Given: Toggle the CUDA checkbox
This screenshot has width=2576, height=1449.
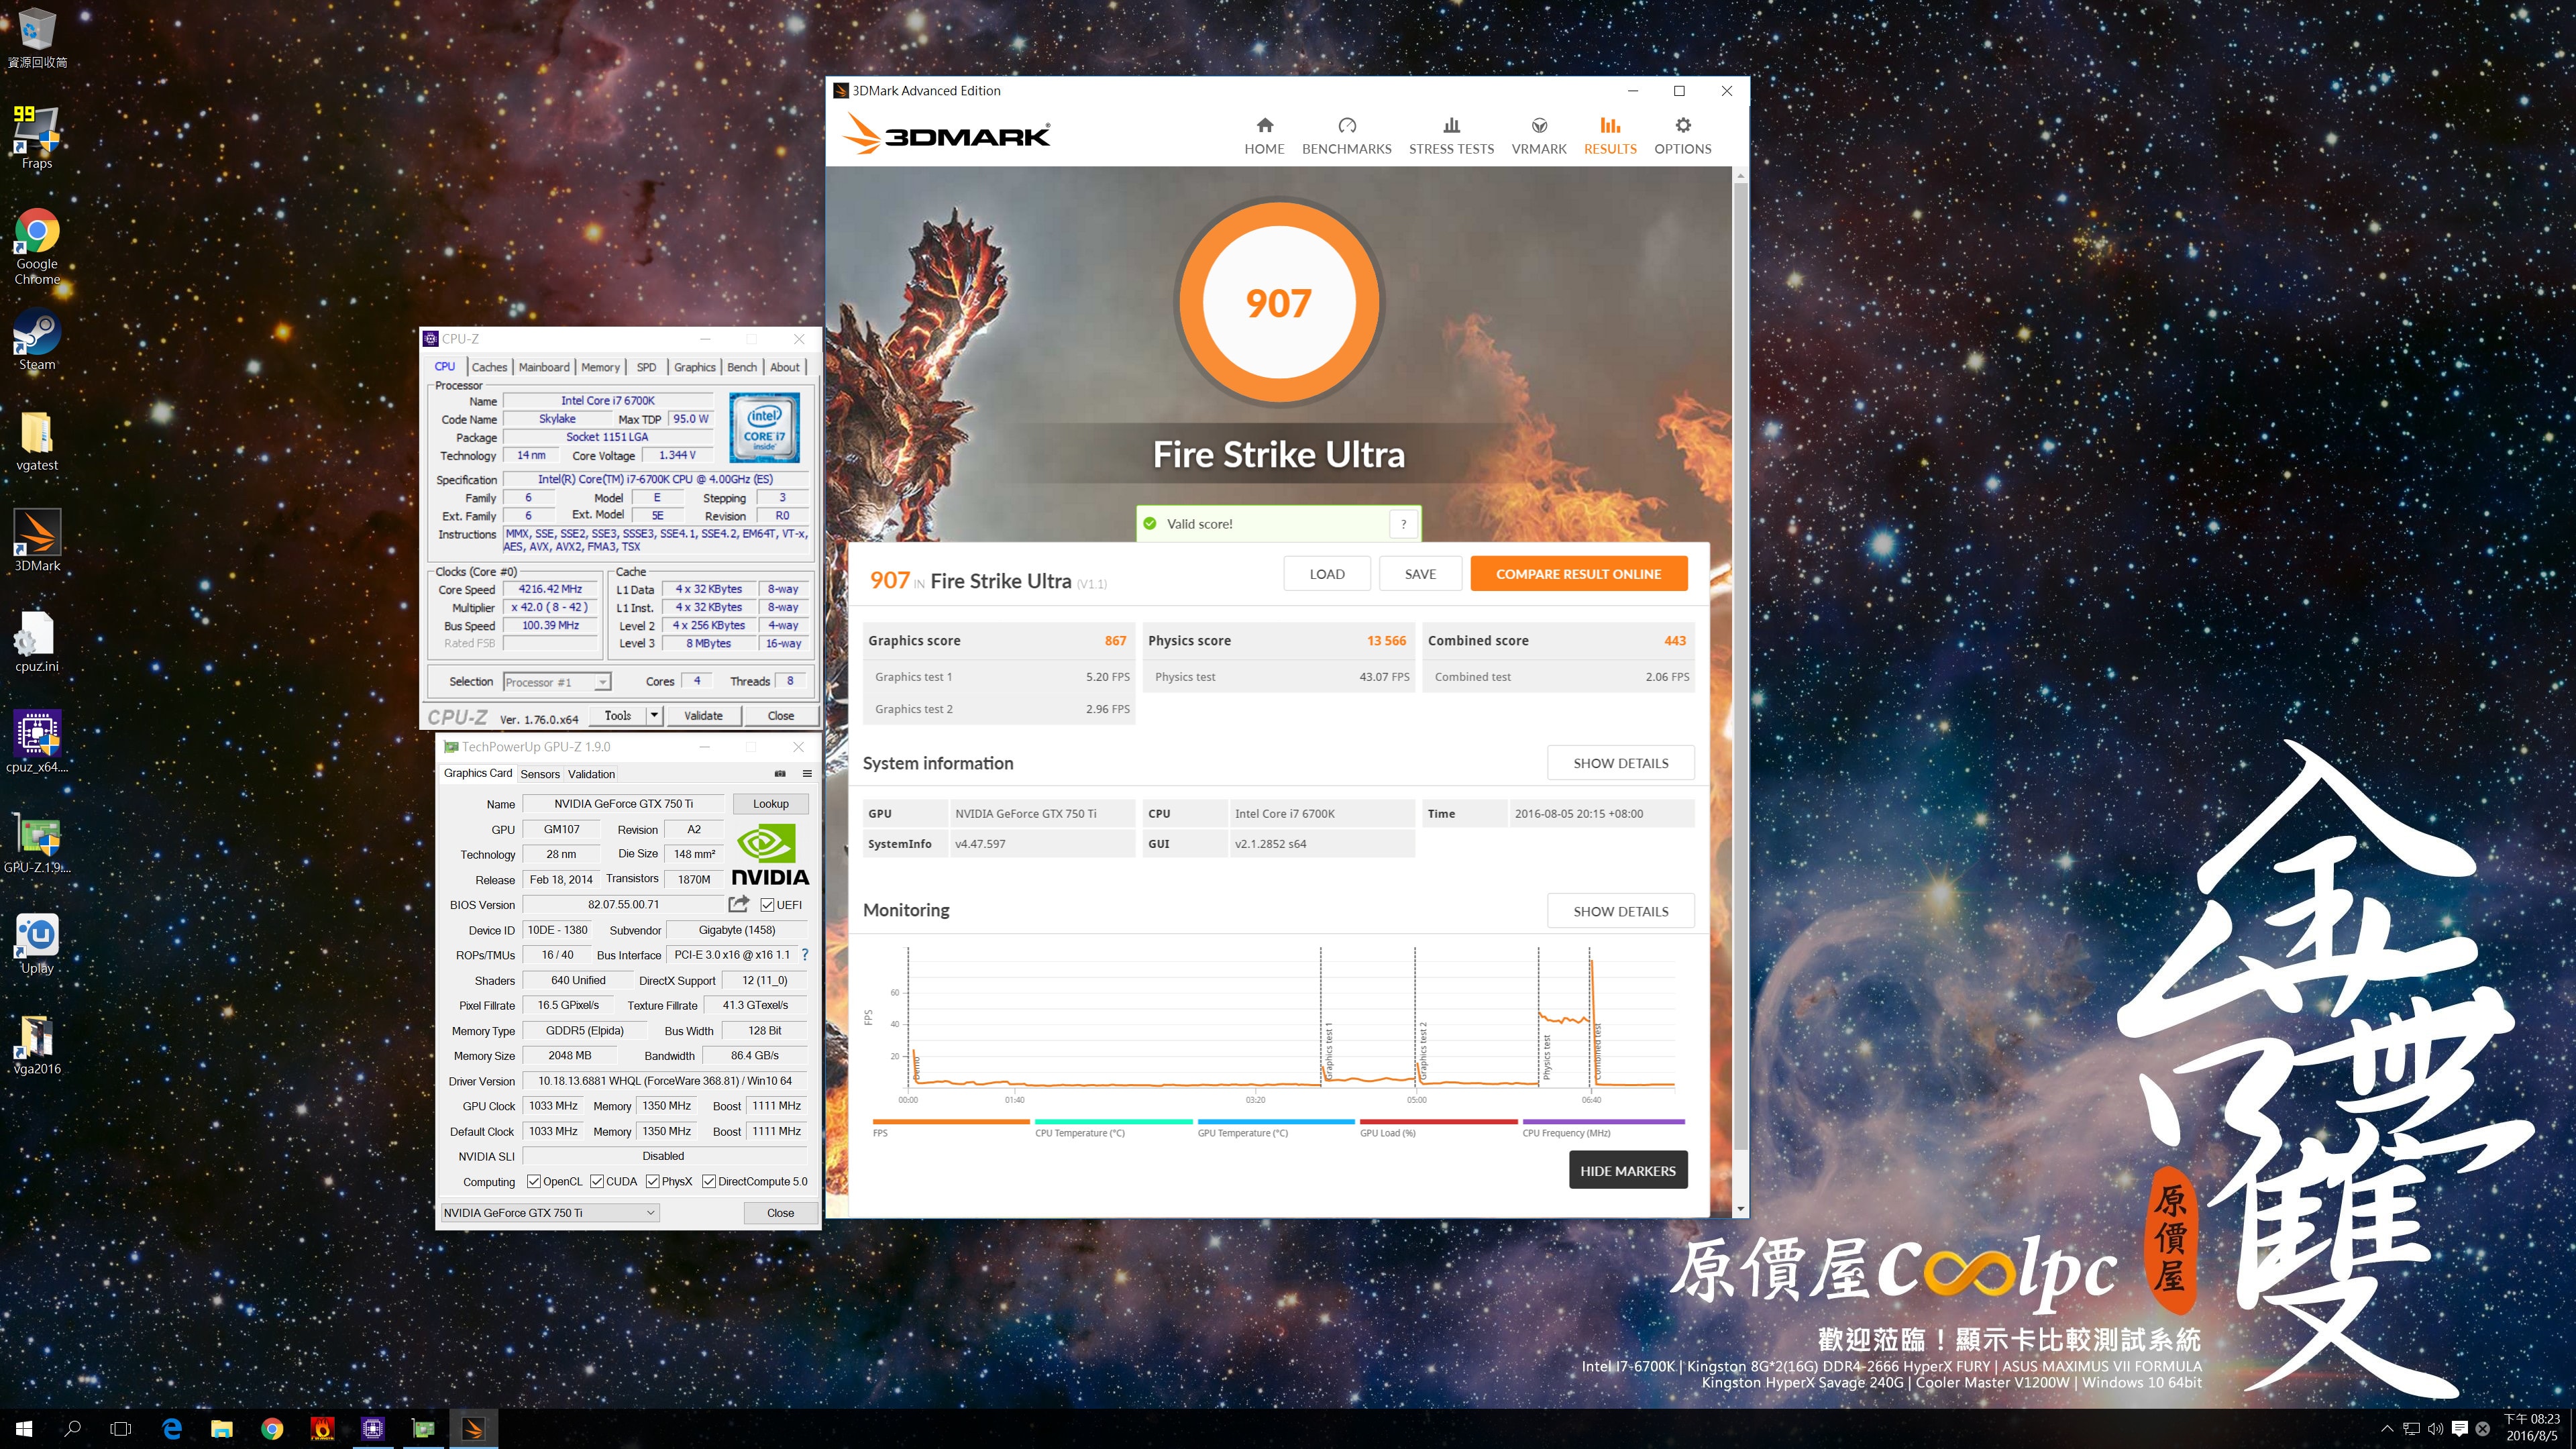Looking at the screenshot, I should tap(597, 1181).
